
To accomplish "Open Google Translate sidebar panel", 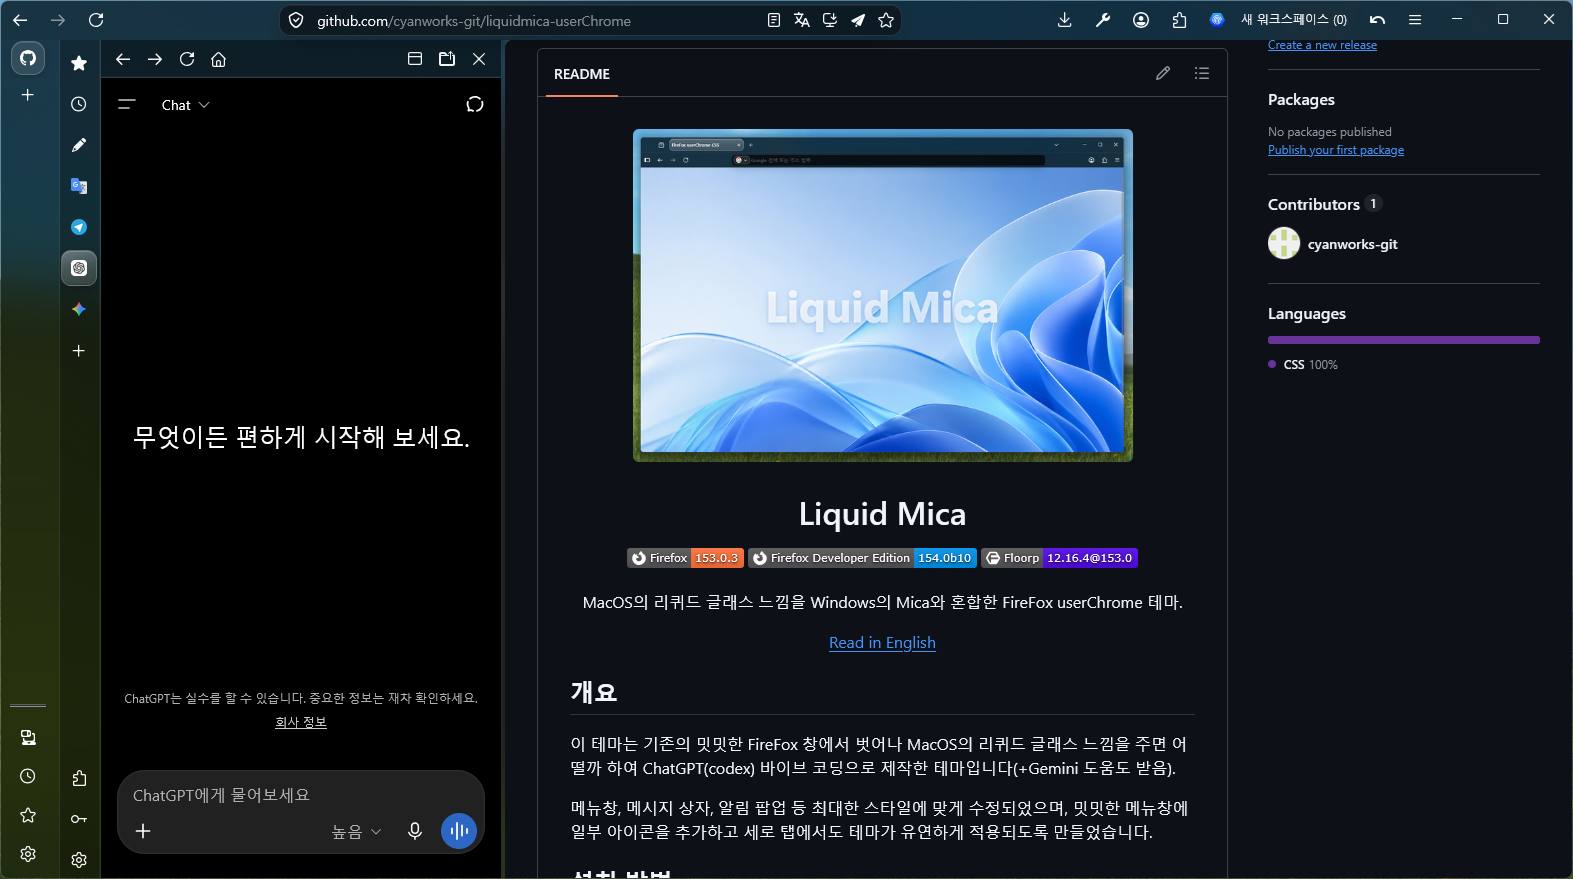I will (79, 186).
